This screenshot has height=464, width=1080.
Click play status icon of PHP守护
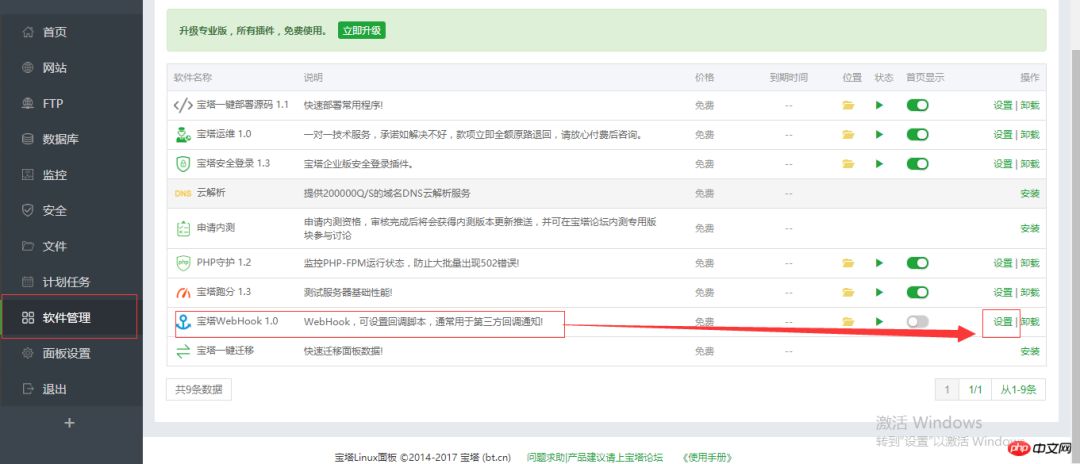coord(880,263)
